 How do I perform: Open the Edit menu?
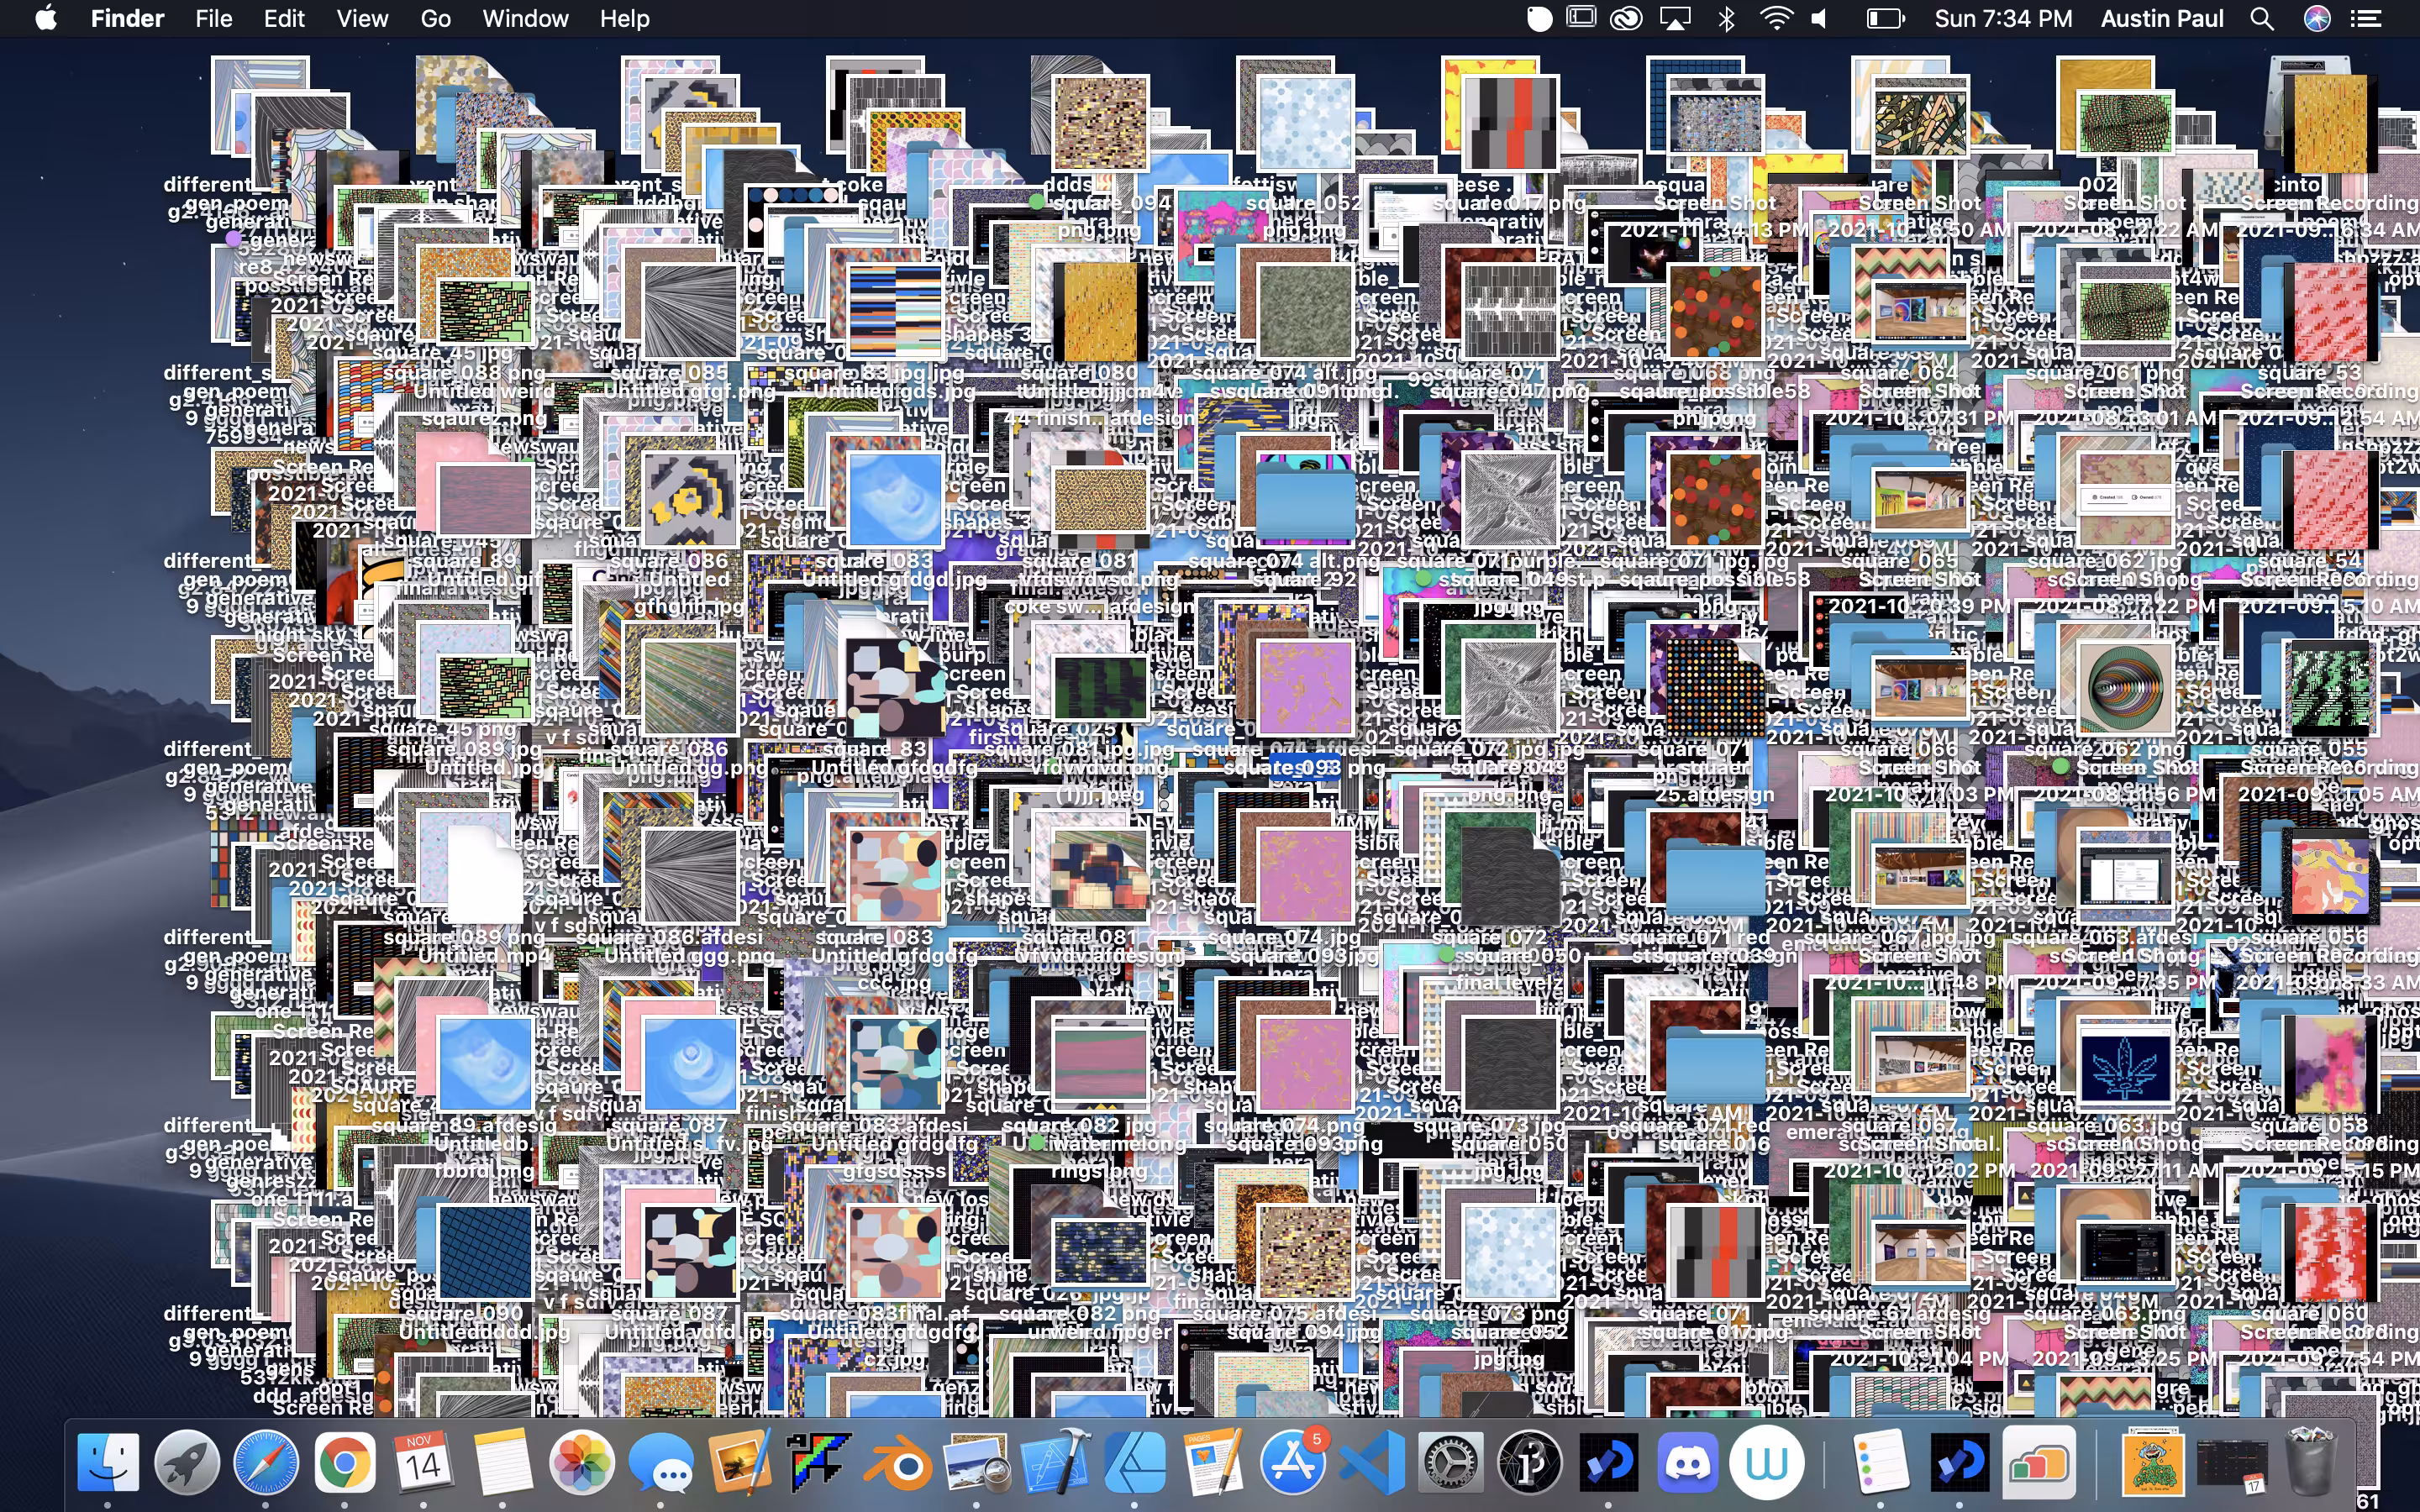pos(284,18)
